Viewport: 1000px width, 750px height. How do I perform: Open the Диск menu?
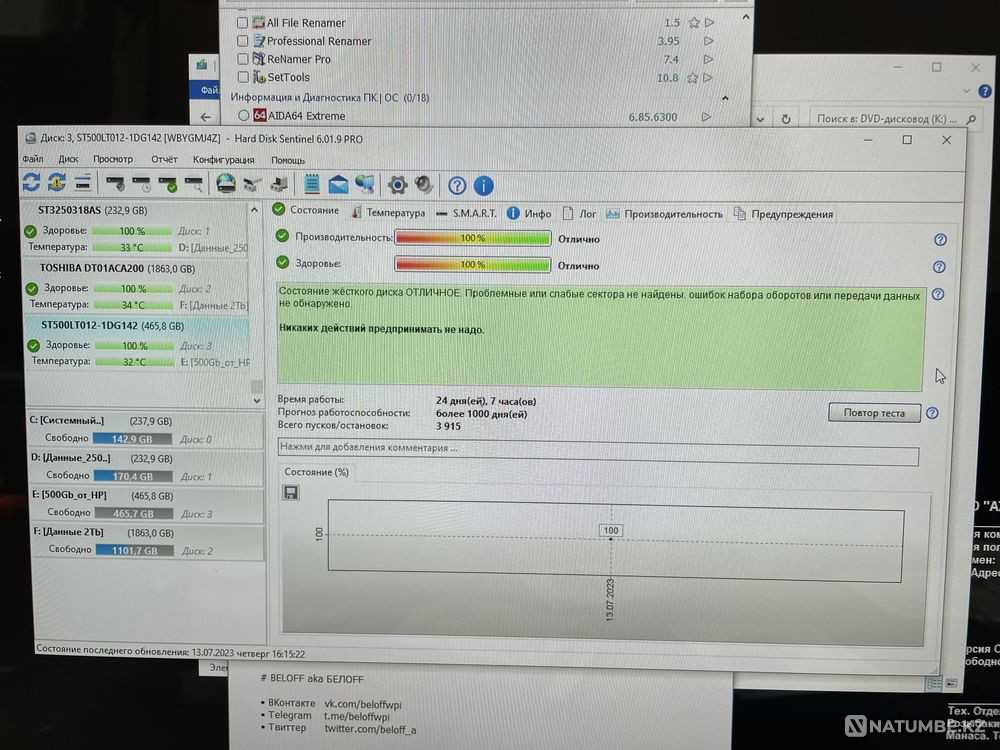point(68,159)
